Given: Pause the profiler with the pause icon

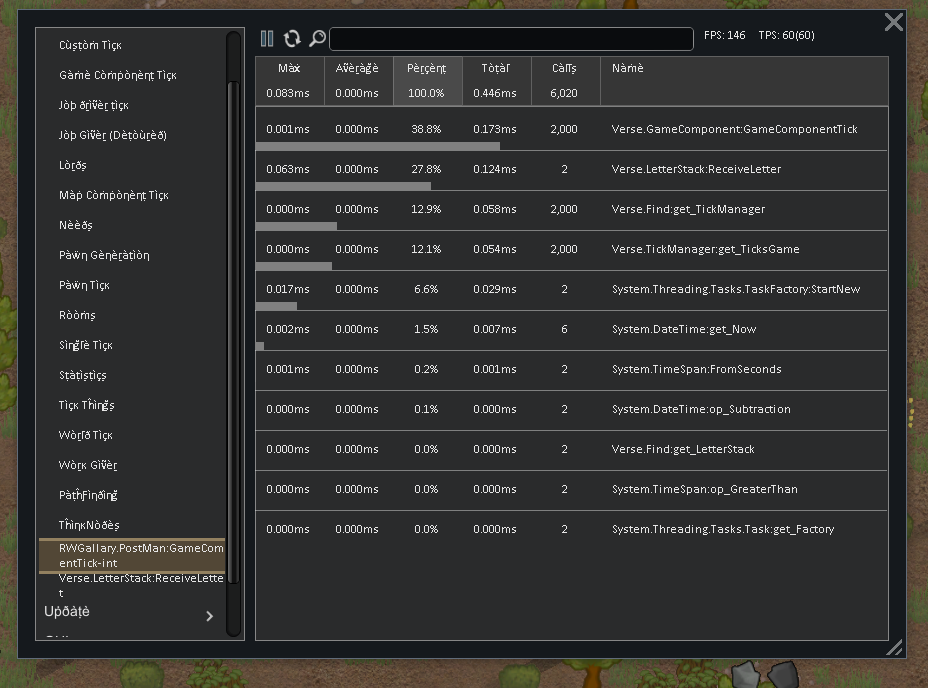Looking at the screenshot, I should pyautogui.click(x=267, y=39).
